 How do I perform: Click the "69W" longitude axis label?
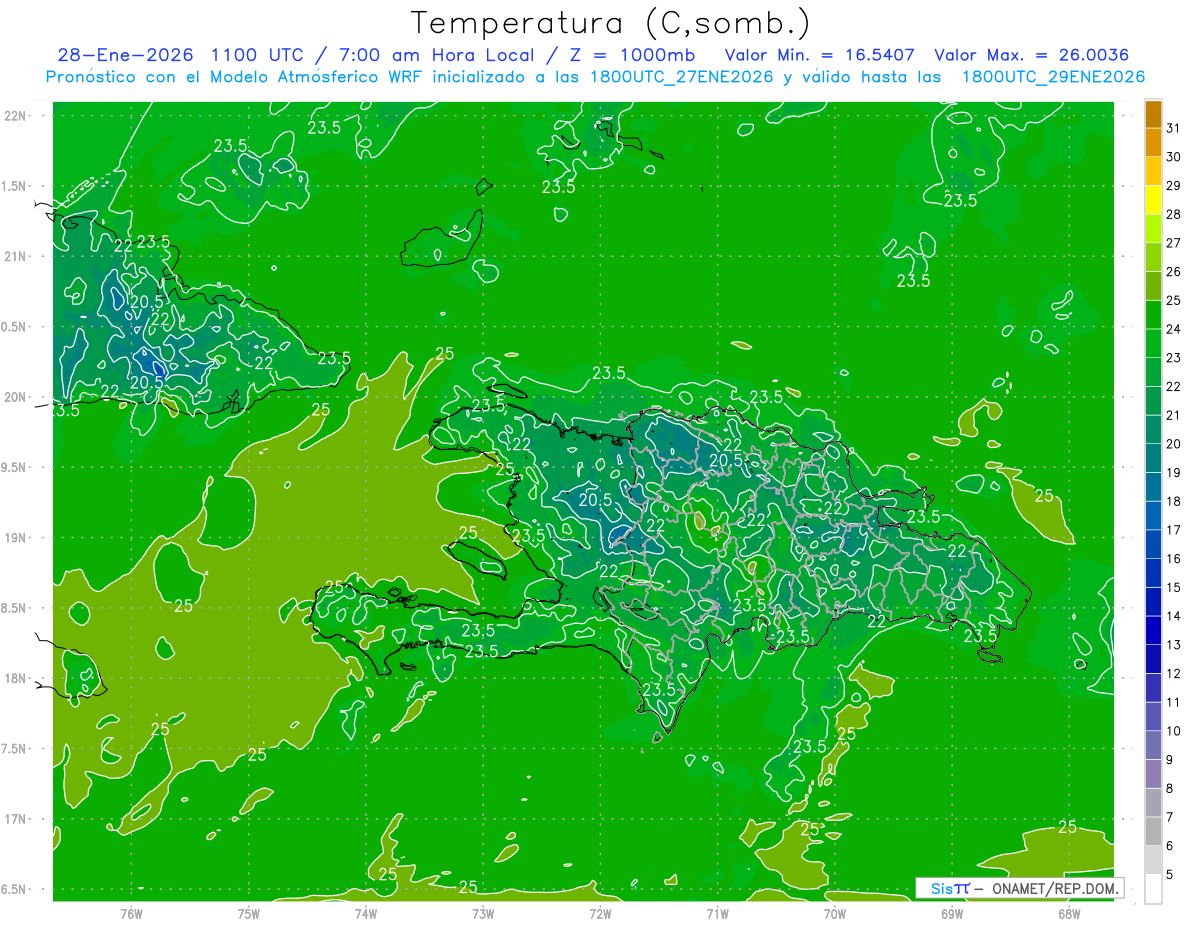point(952,914)
